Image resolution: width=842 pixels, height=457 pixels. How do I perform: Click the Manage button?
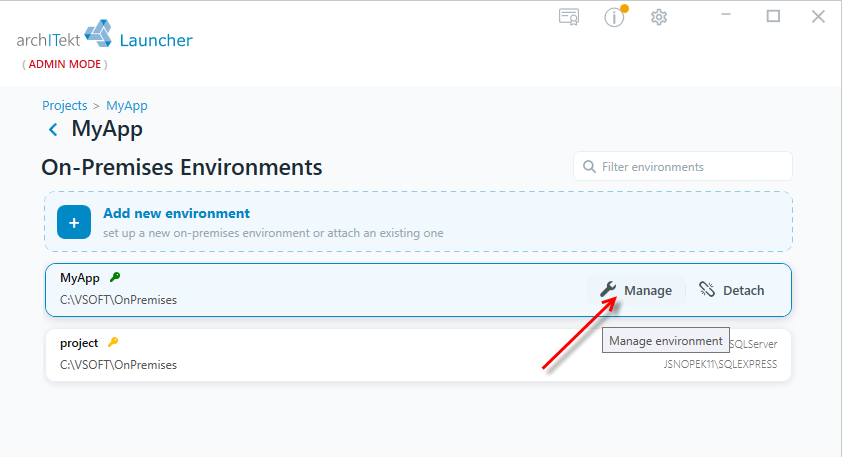pyautogui.click(x=636, y=290)
